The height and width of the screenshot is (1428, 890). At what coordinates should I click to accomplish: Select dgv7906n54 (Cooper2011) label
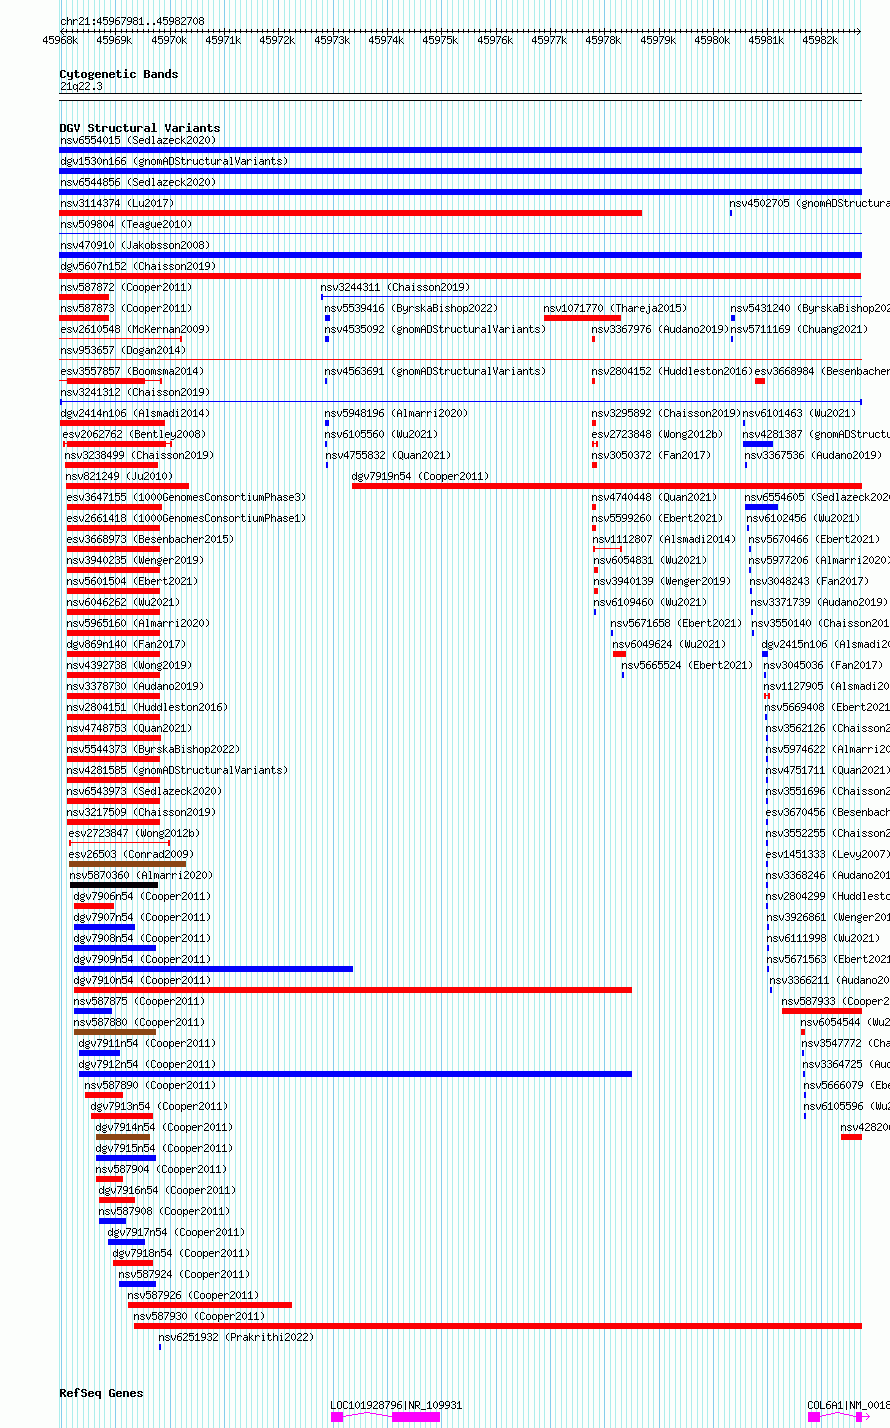pos(143,896)
